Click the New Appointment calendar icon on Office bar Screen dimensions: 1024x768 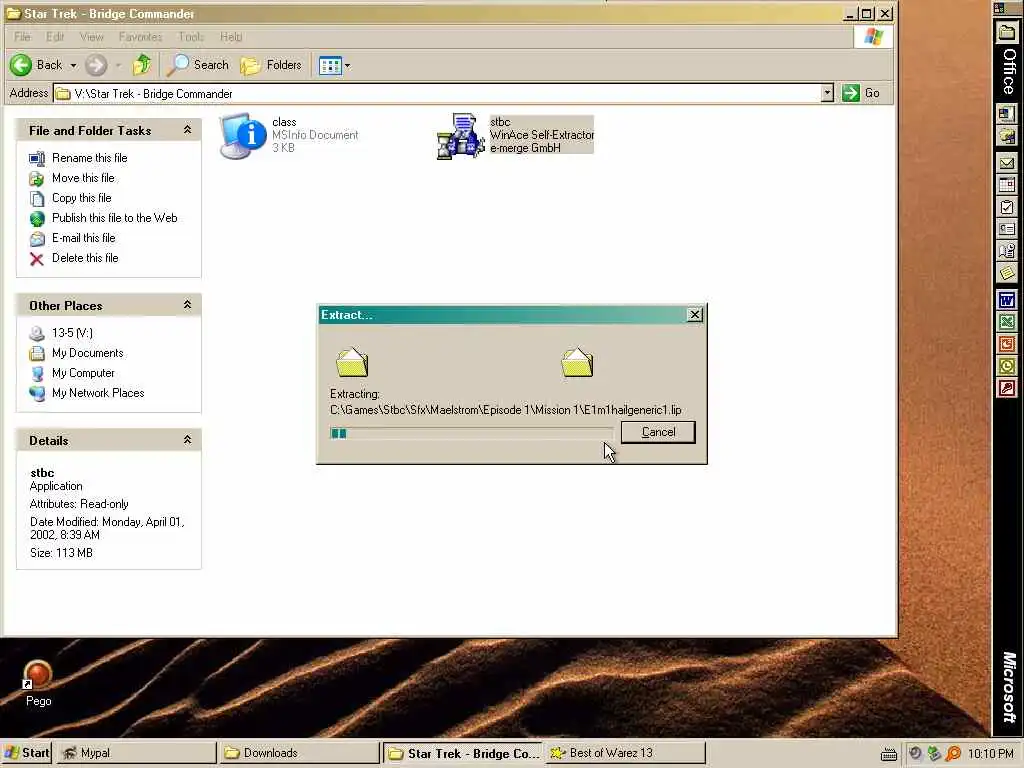(1006, 185)
